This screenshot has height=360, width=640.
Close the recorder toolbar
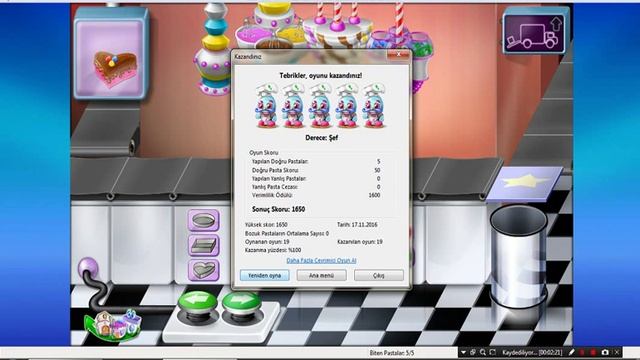[617, 352]
